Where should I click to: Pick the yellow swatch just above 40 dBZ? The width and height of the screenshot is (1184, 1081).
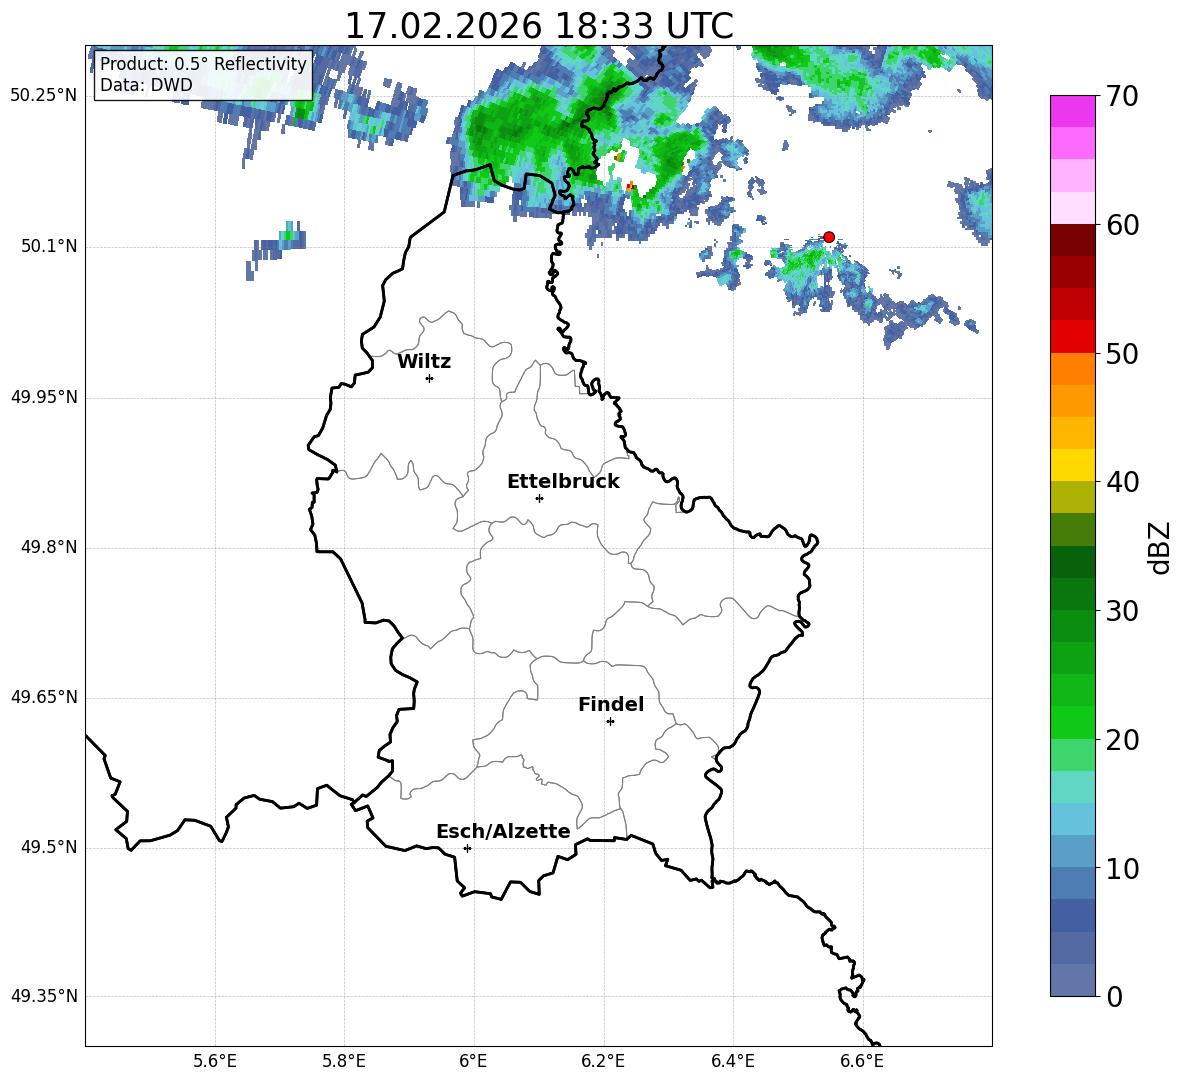click(x=1072, y=465)
